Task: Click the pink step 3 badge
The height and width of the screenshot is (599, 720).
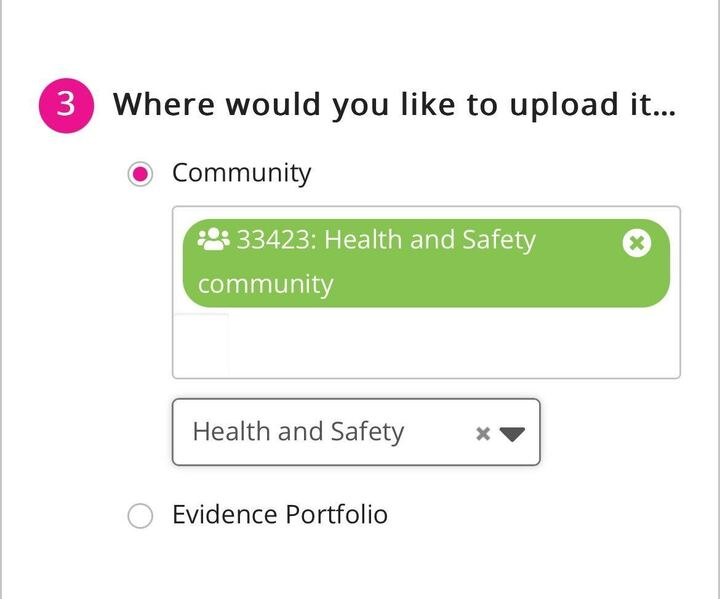Action: coord(66,105)
